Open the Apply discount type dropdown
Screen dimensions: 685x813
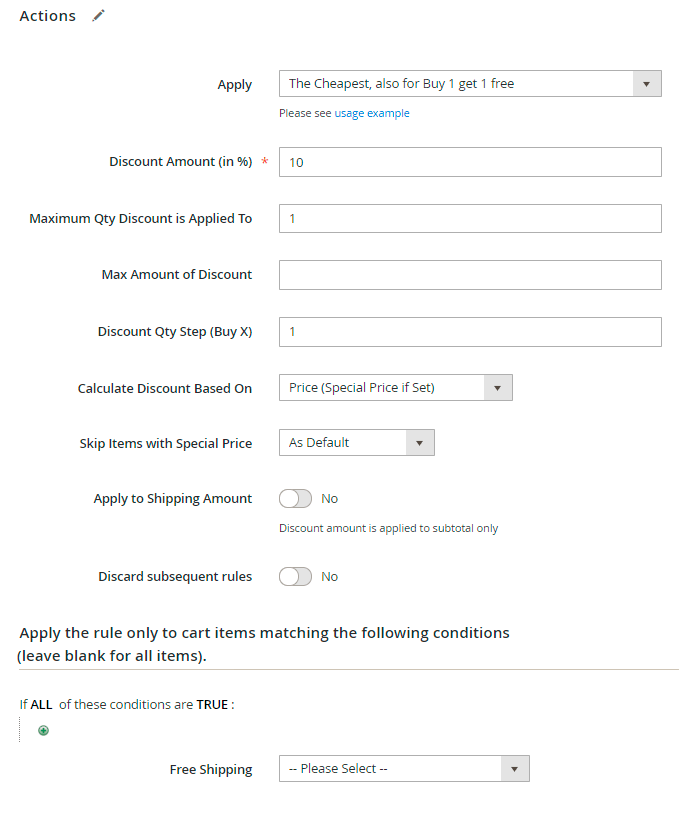[x=469, y=84]
